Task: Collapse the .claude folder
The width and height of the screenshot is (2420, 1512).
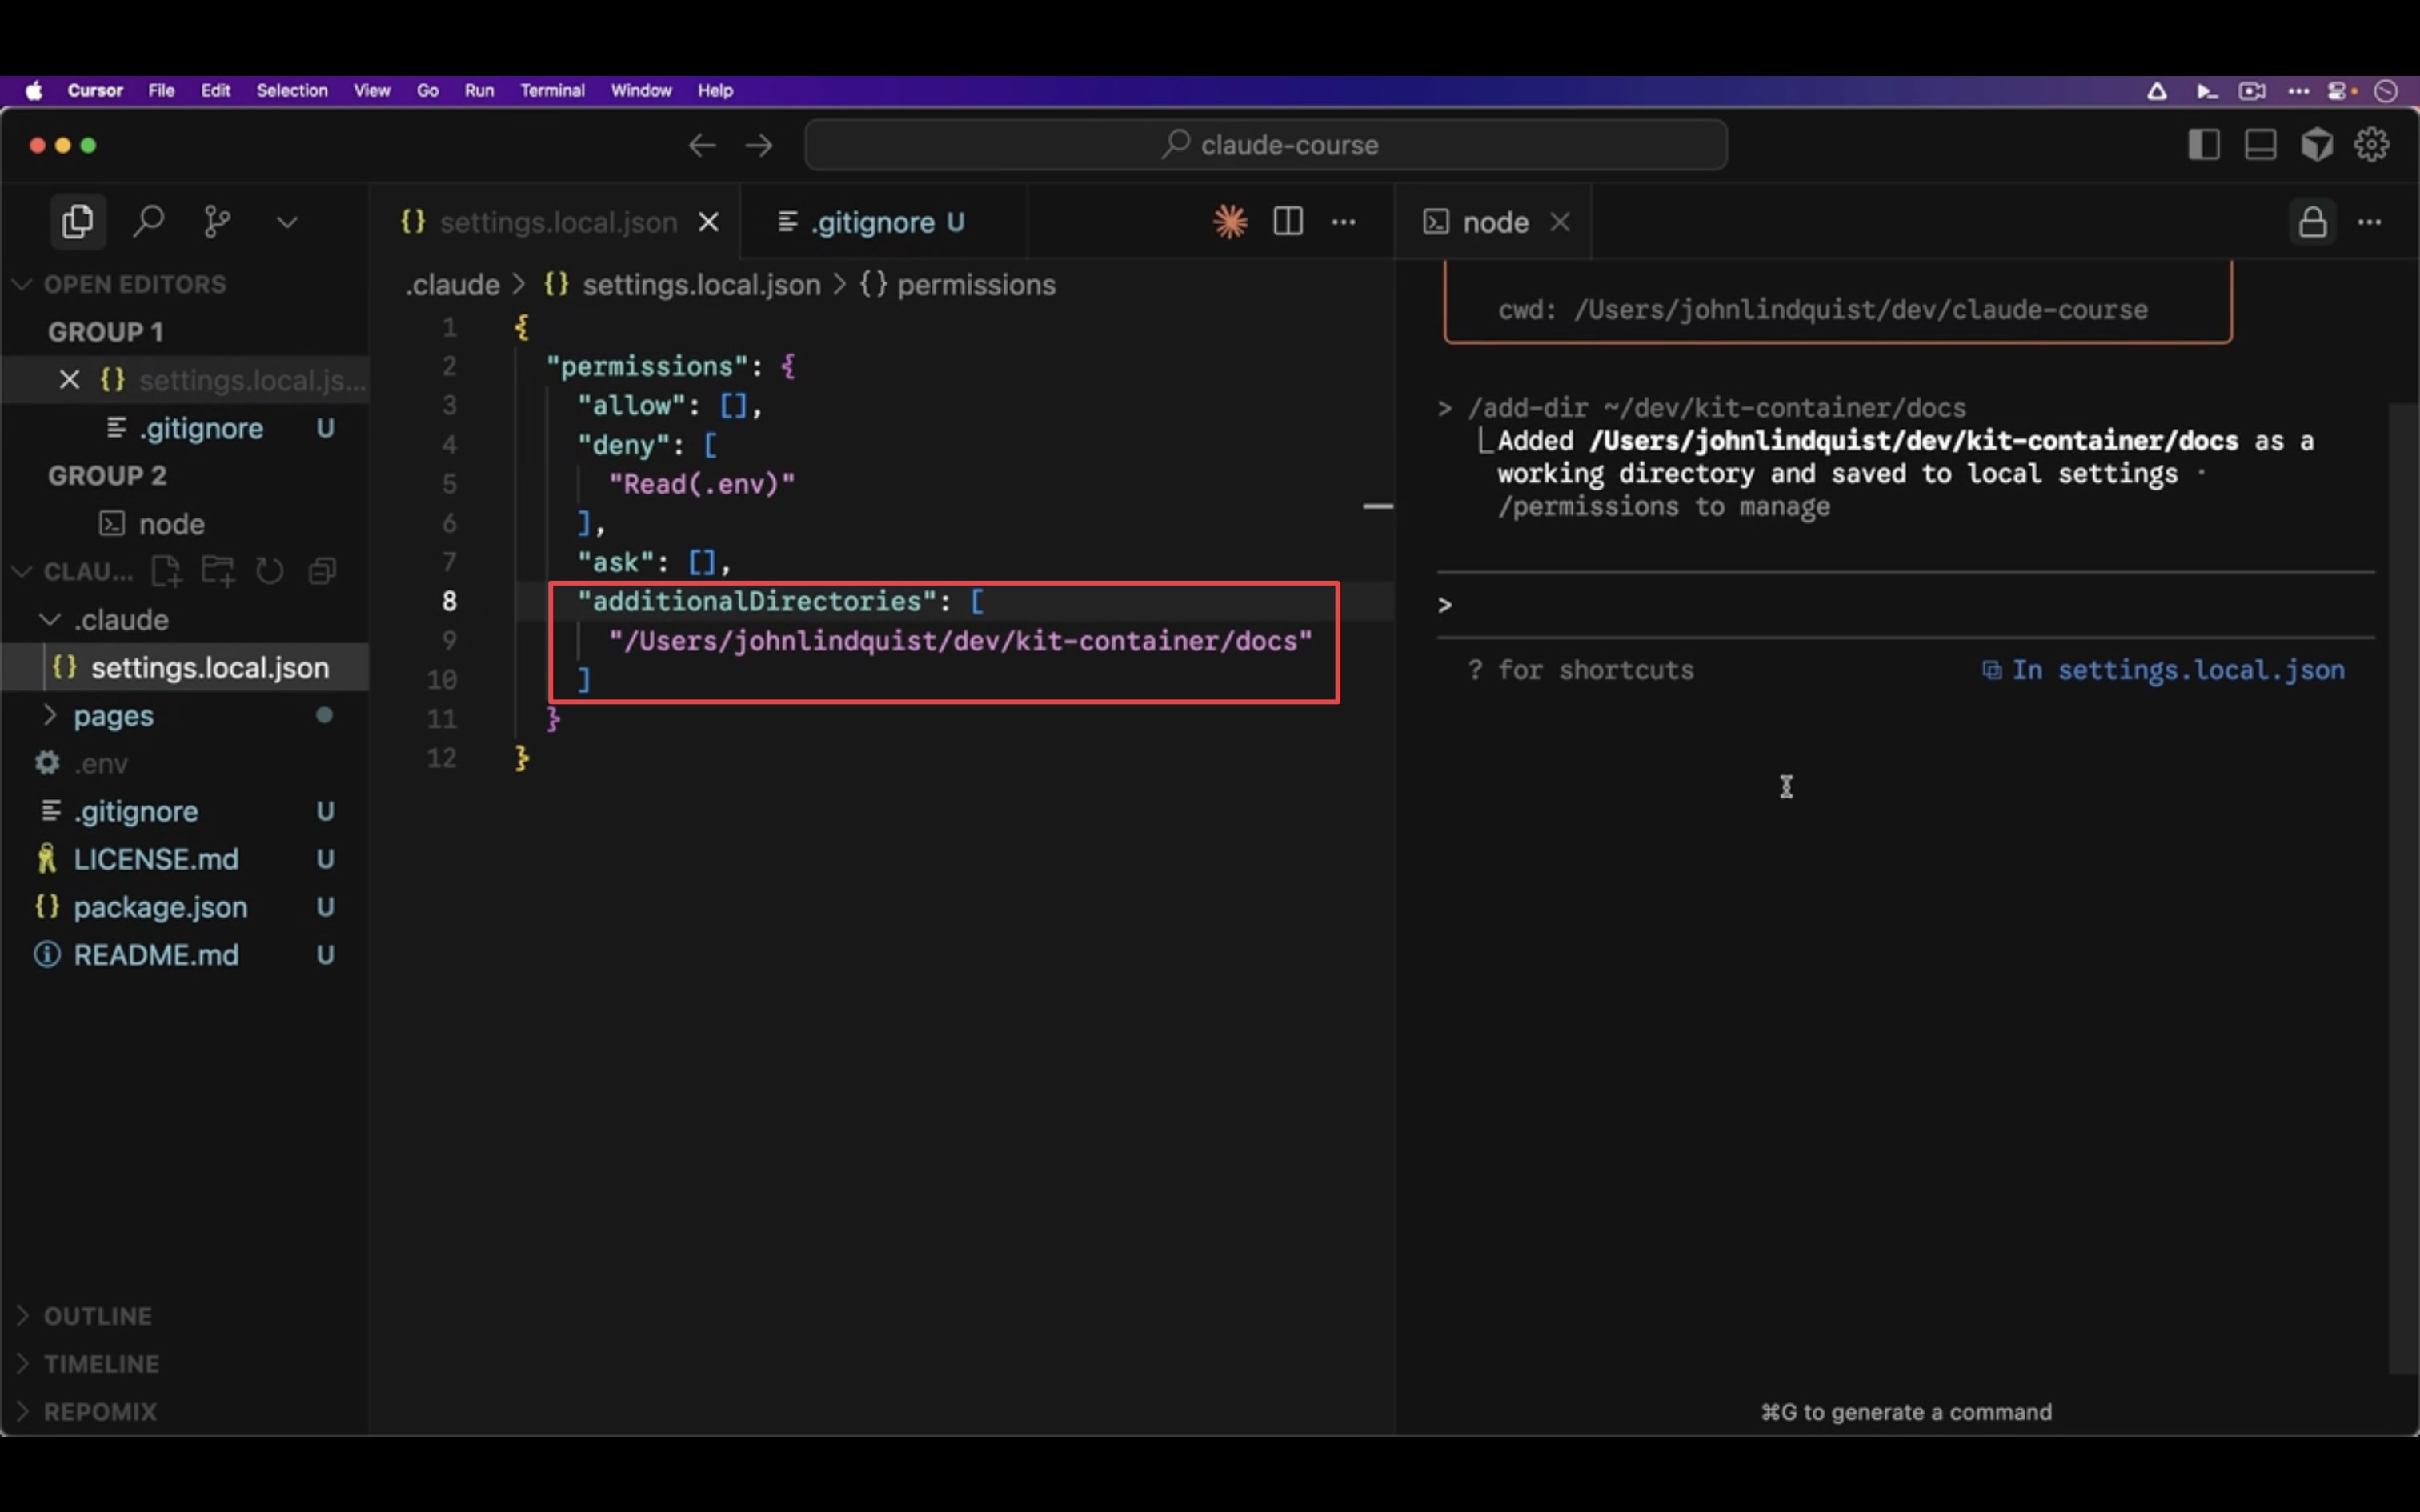Action: [185, 620]
